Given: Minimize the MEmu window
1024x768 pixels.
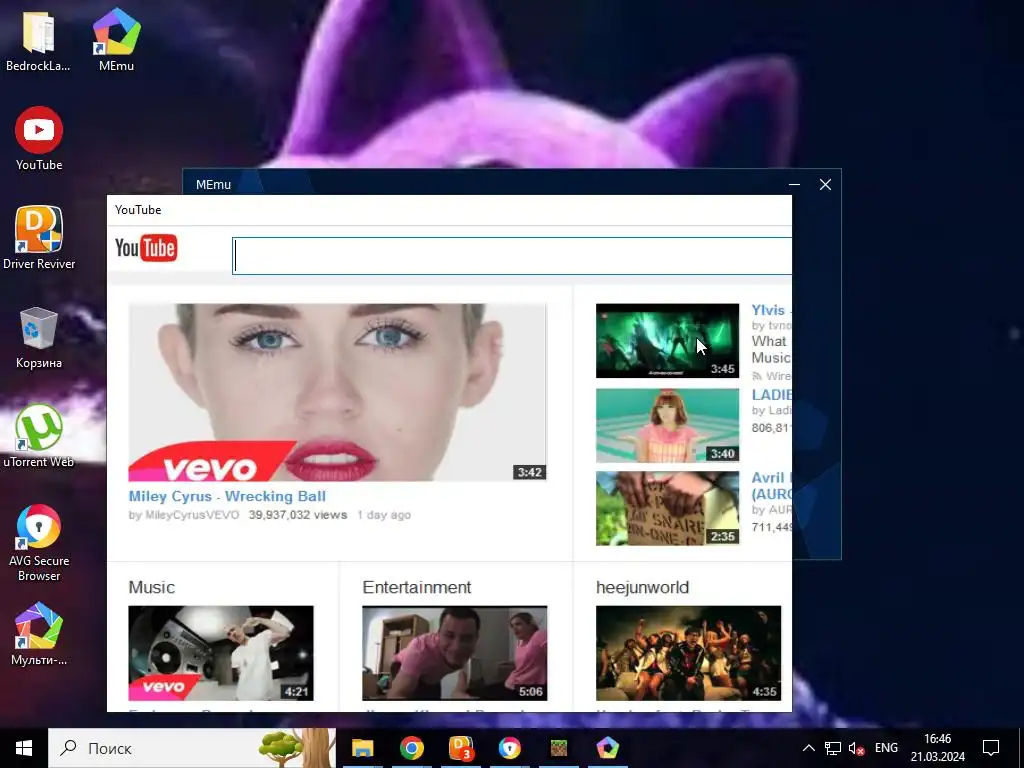Looking at the screenshot, I should coord(794,185).
